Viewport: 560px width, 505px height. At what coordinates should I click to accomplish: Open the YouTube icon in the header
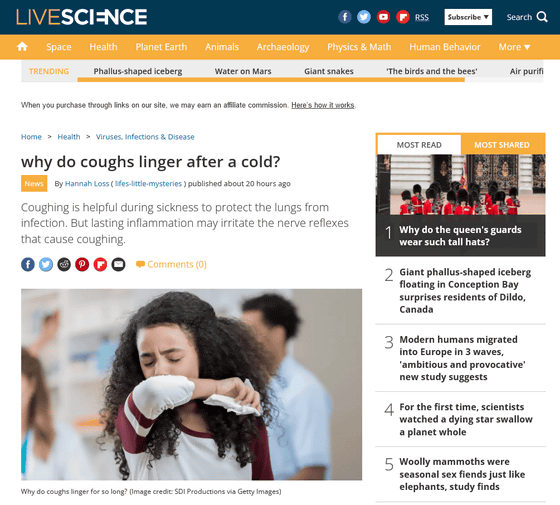coord(383,17)
